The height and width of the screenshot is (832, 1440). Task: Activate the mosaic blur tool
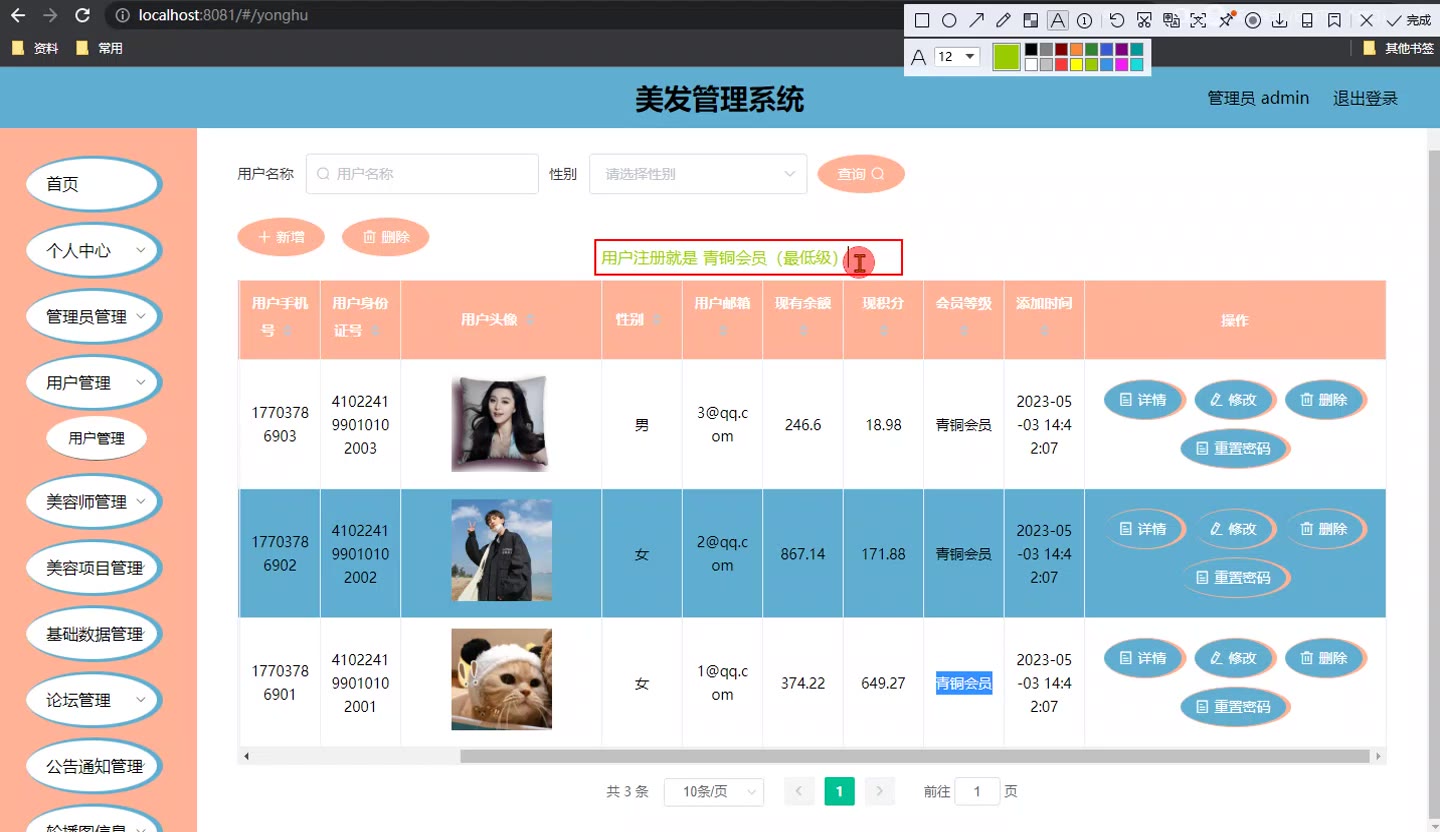click(x=1030, y=20)
